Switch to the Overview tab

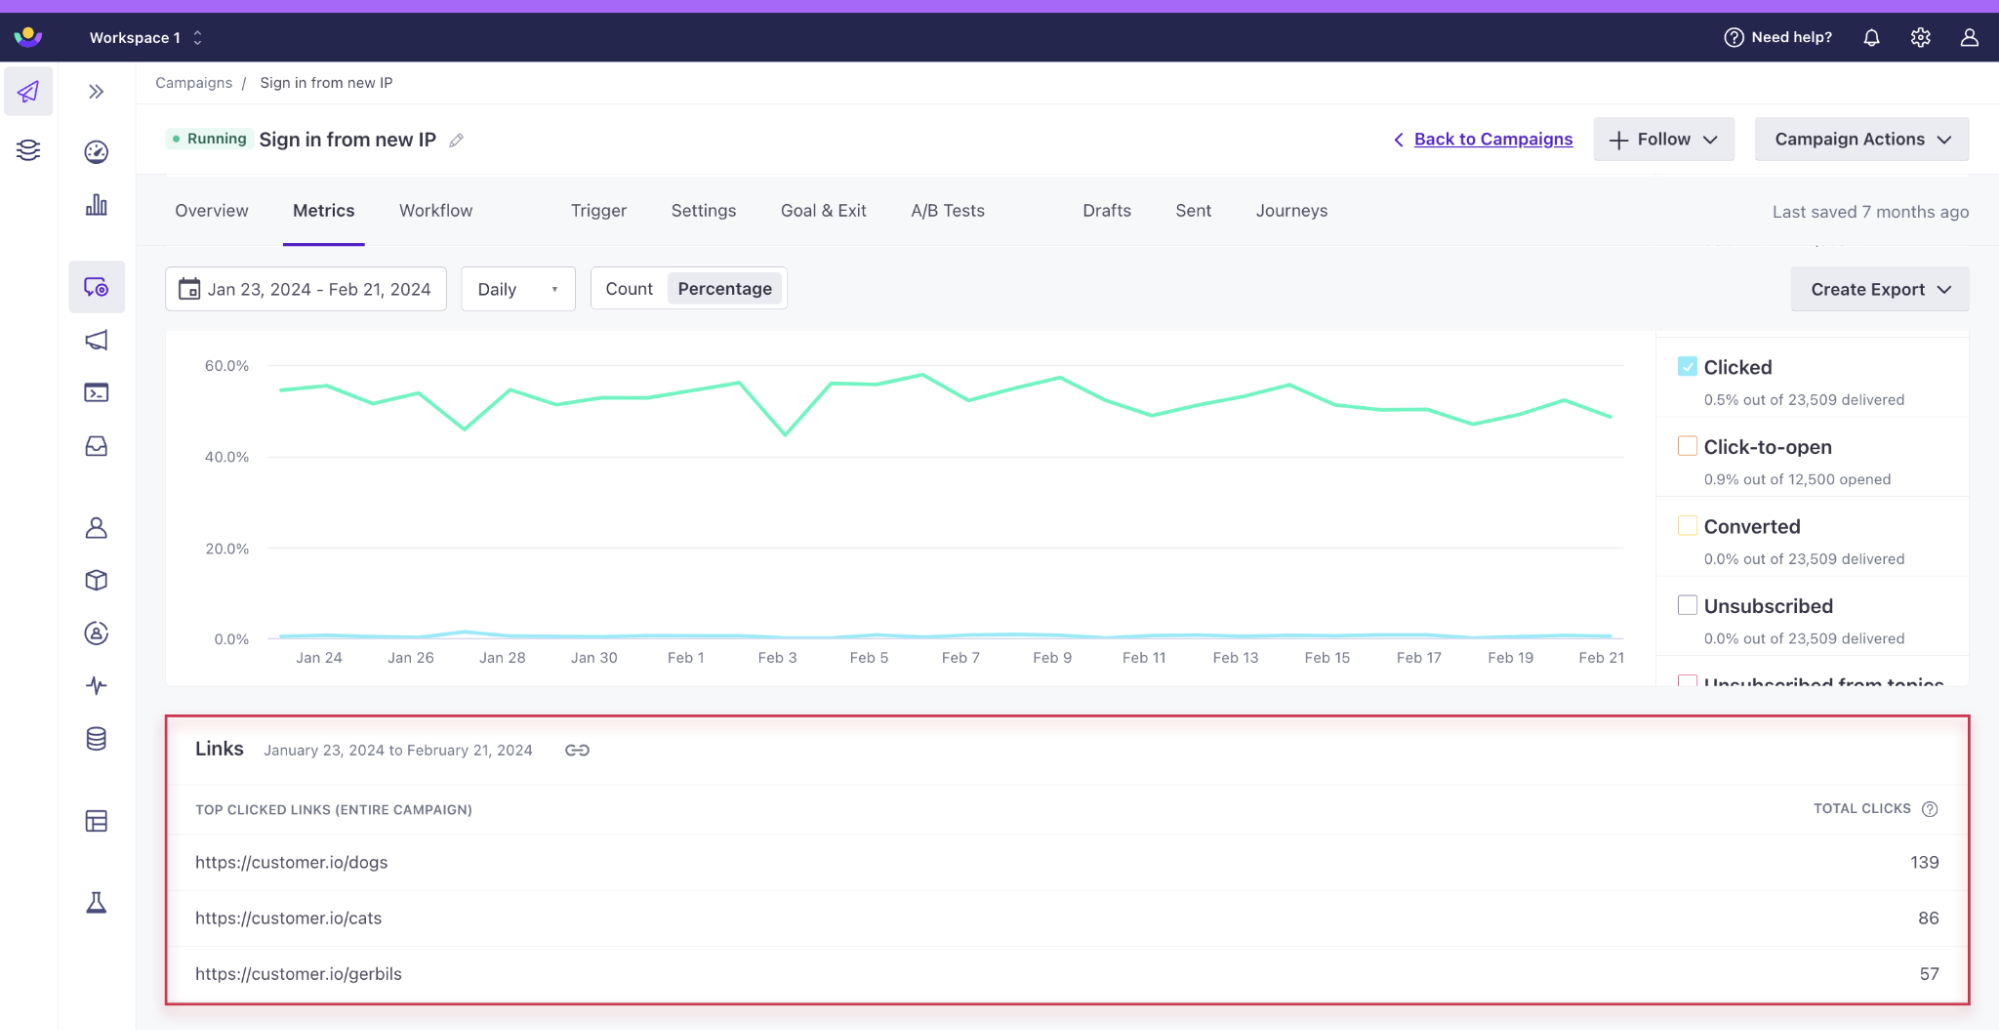212,211
